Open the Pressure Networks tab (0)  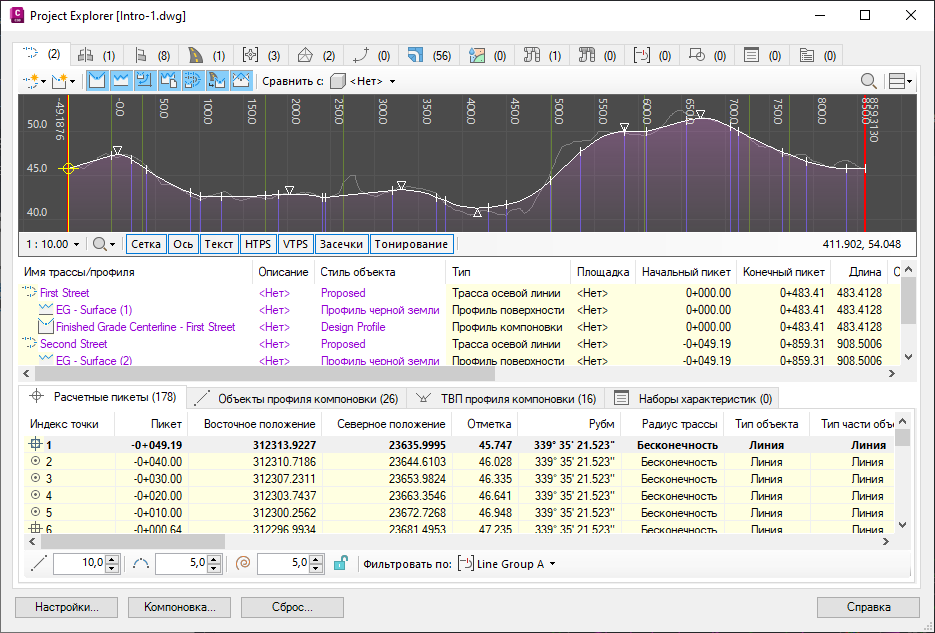tap(597, 55)
